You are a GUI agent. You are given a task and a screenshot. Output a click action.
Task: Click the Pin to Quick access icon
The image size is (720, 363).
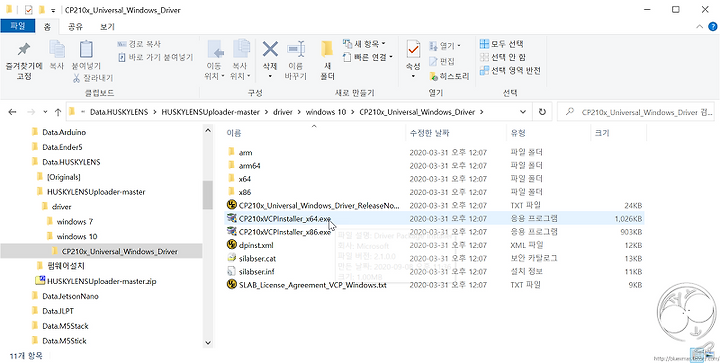point(23,50)
